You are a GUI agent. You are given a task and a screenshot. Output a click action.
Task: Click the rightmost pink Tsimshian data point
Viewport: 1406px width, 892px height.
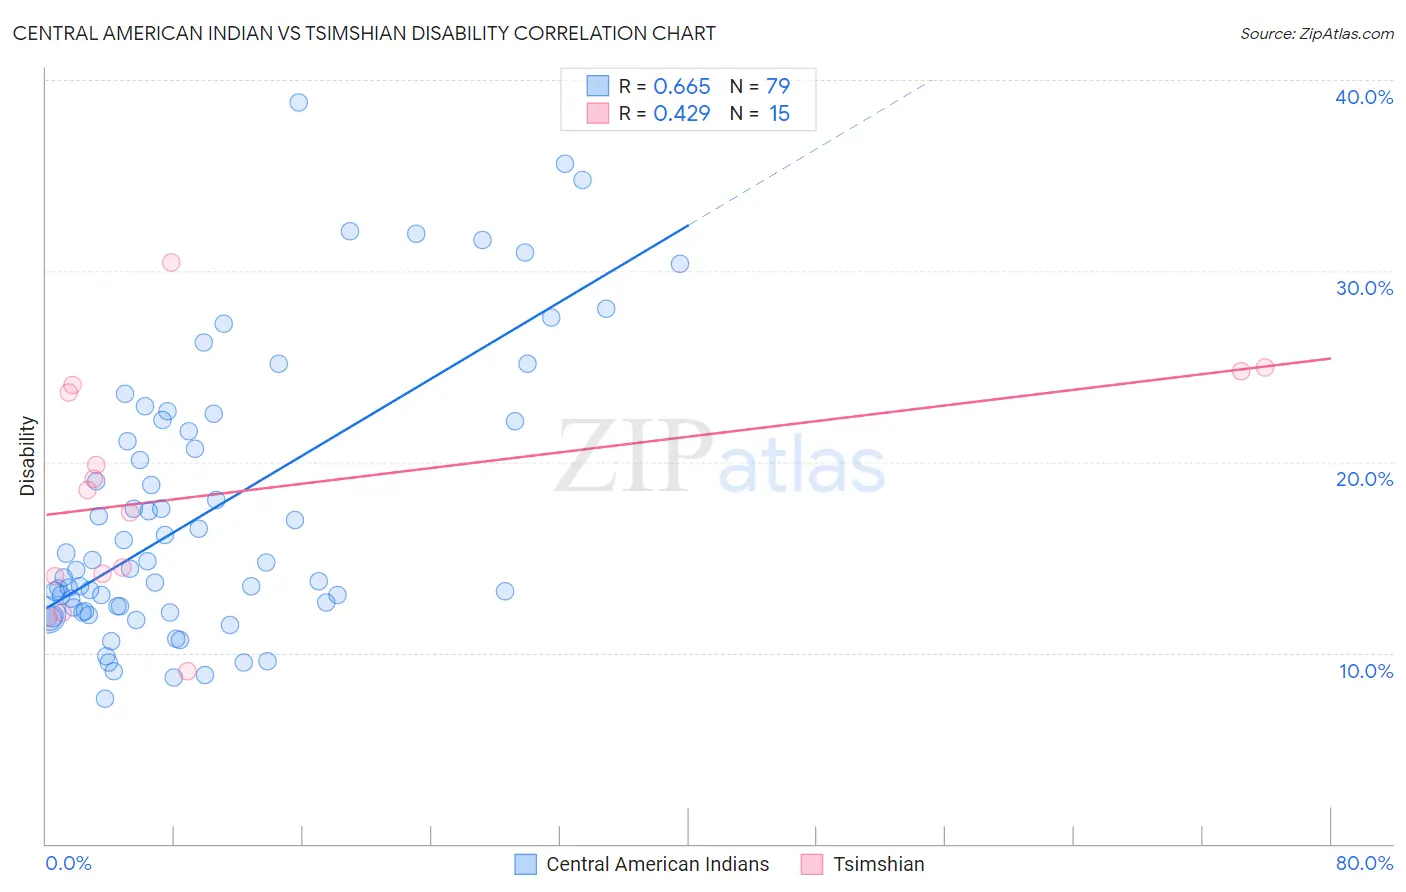1265,367
